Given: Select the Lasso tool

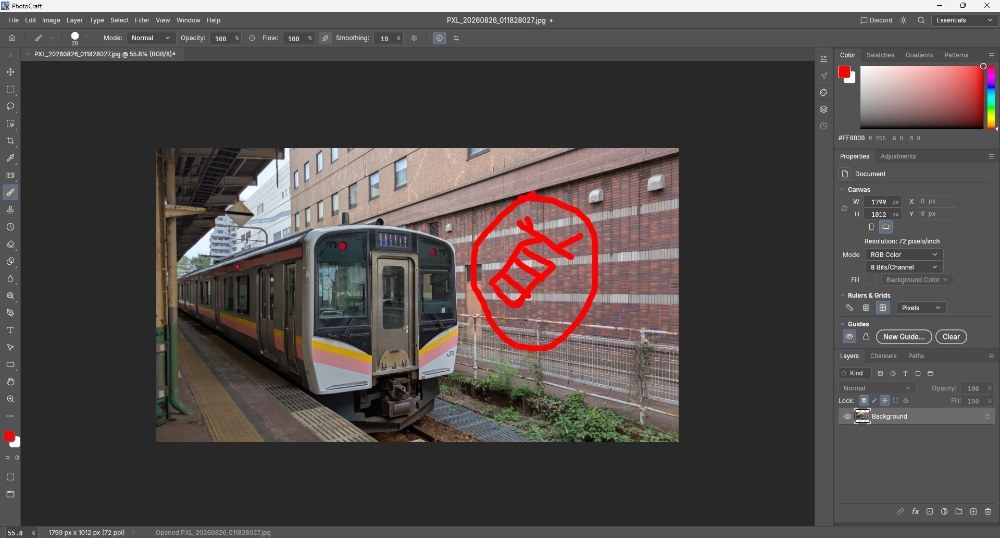Looking at the screenshot, I should coord(10,106).
